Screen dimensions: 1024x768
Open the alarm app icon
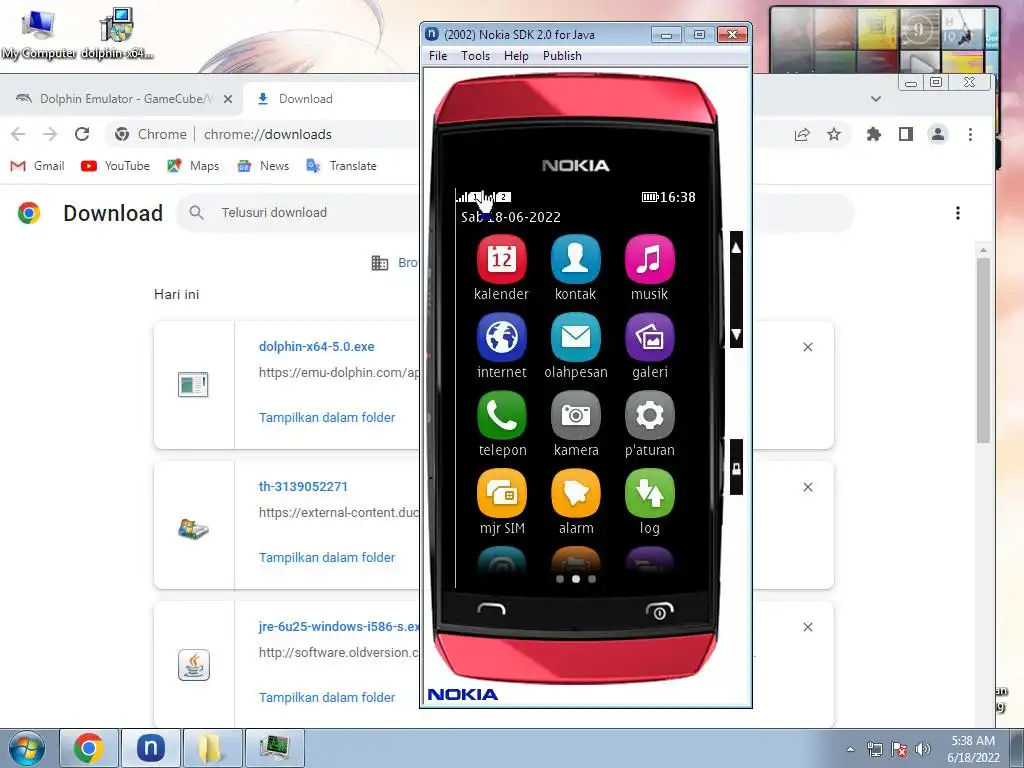tap(575, 494)
